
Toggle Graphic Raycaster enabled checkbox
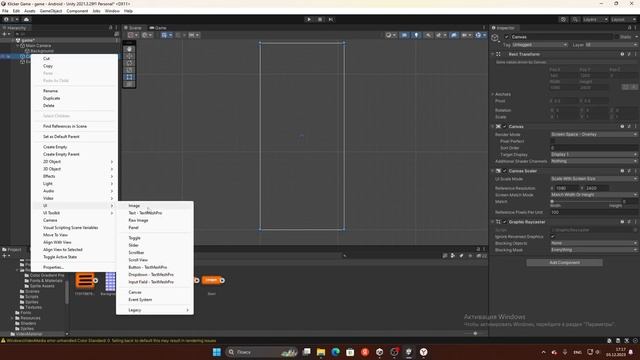pyautogui.click(x=504, y=222)
